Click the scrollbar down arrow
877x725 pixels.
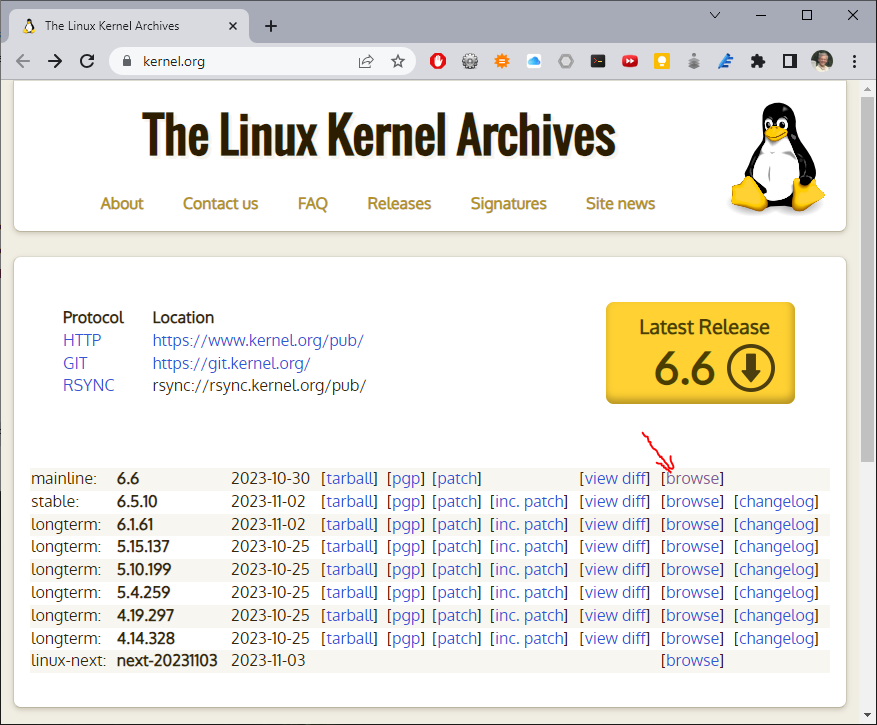(867, 712)
